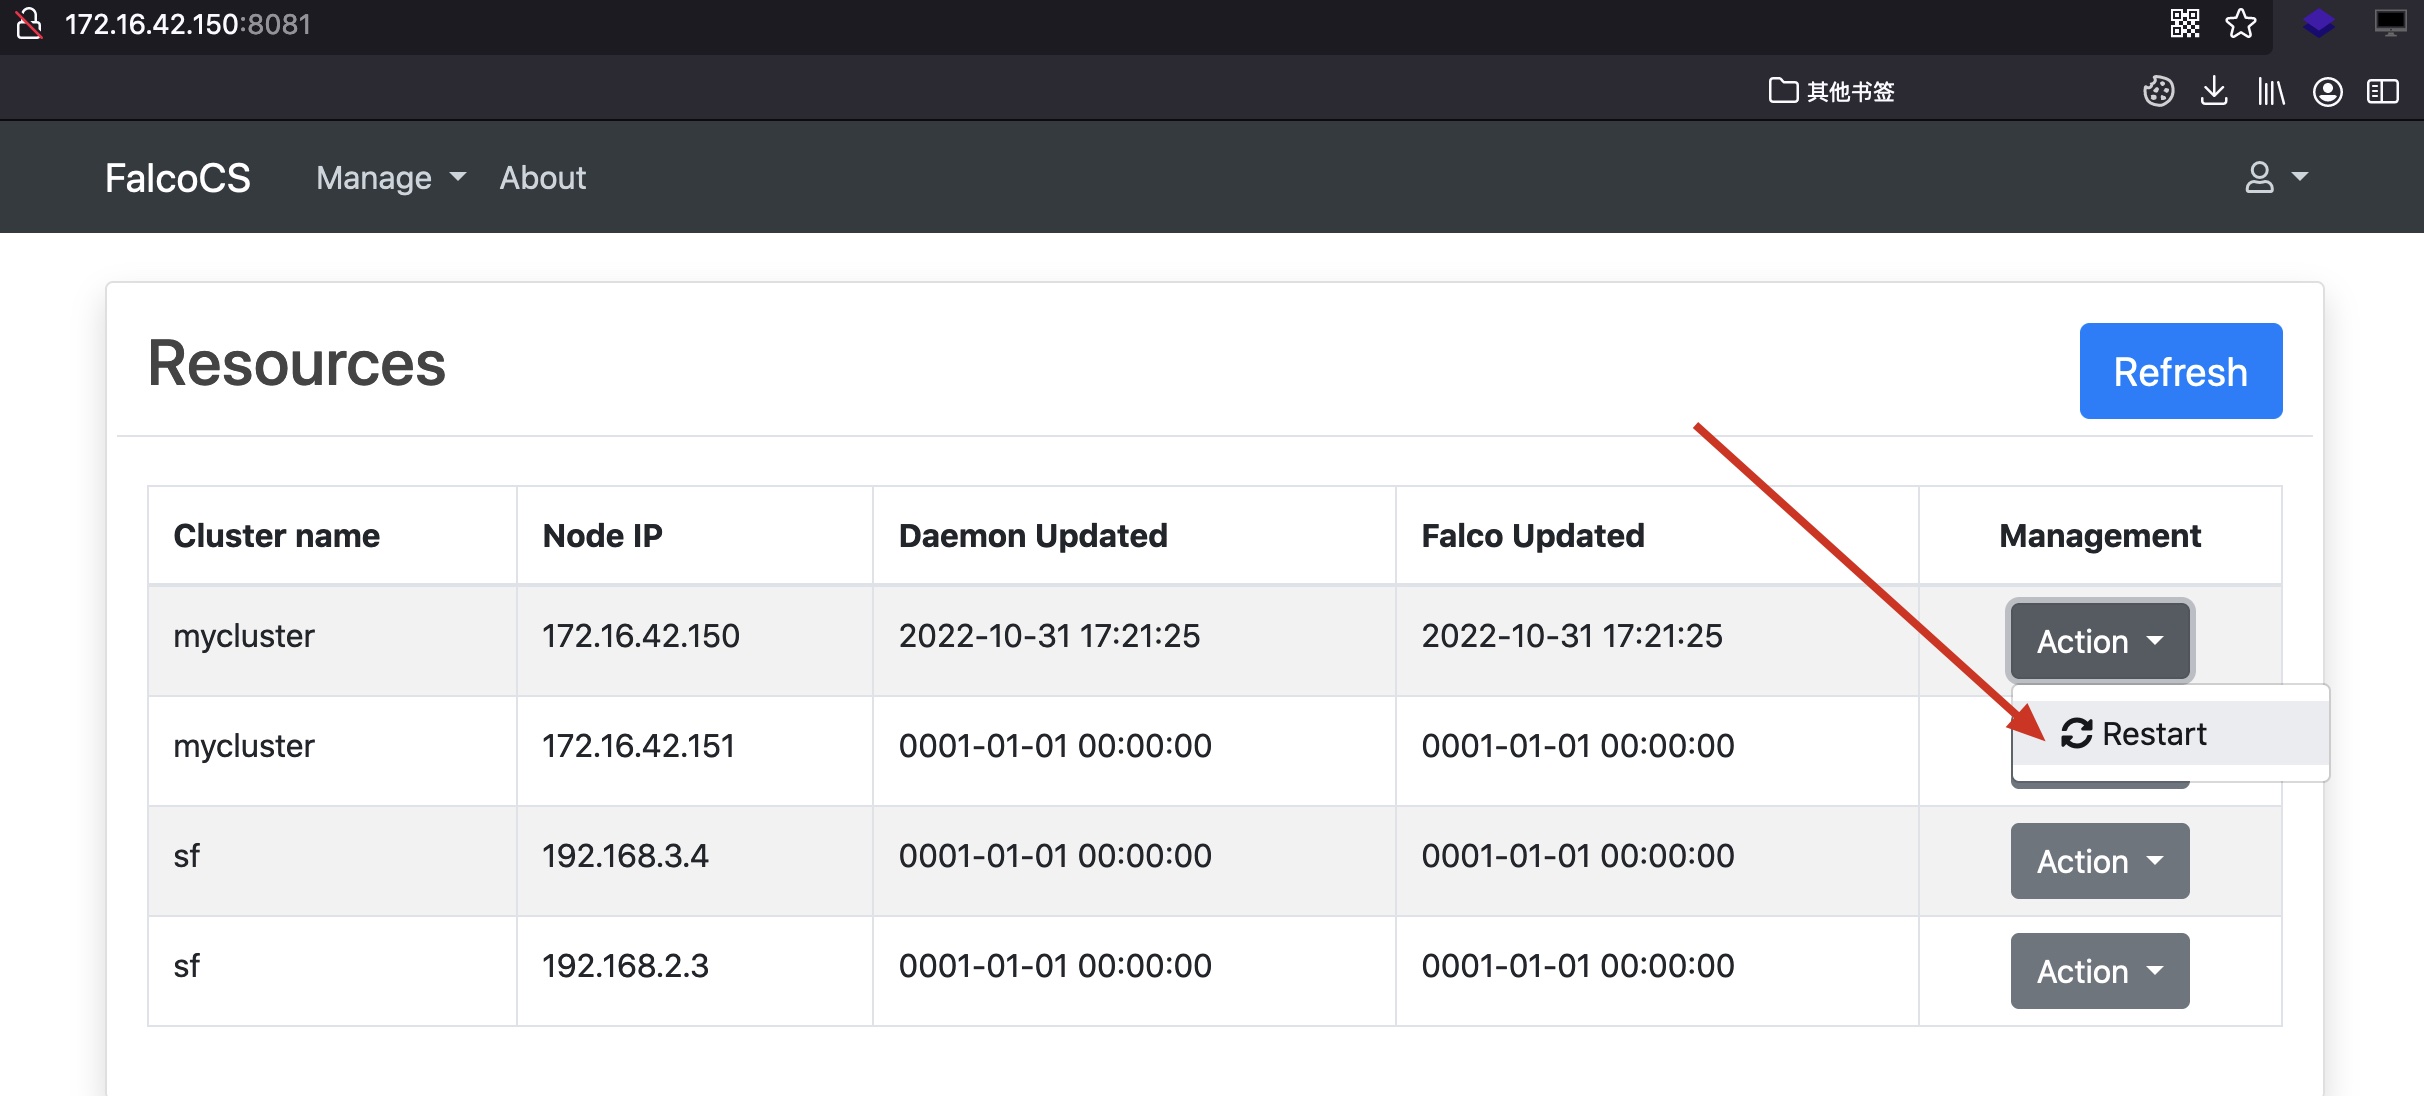
Task: Expand the Manage dropdown menu
Action: (x=390, y=177)
